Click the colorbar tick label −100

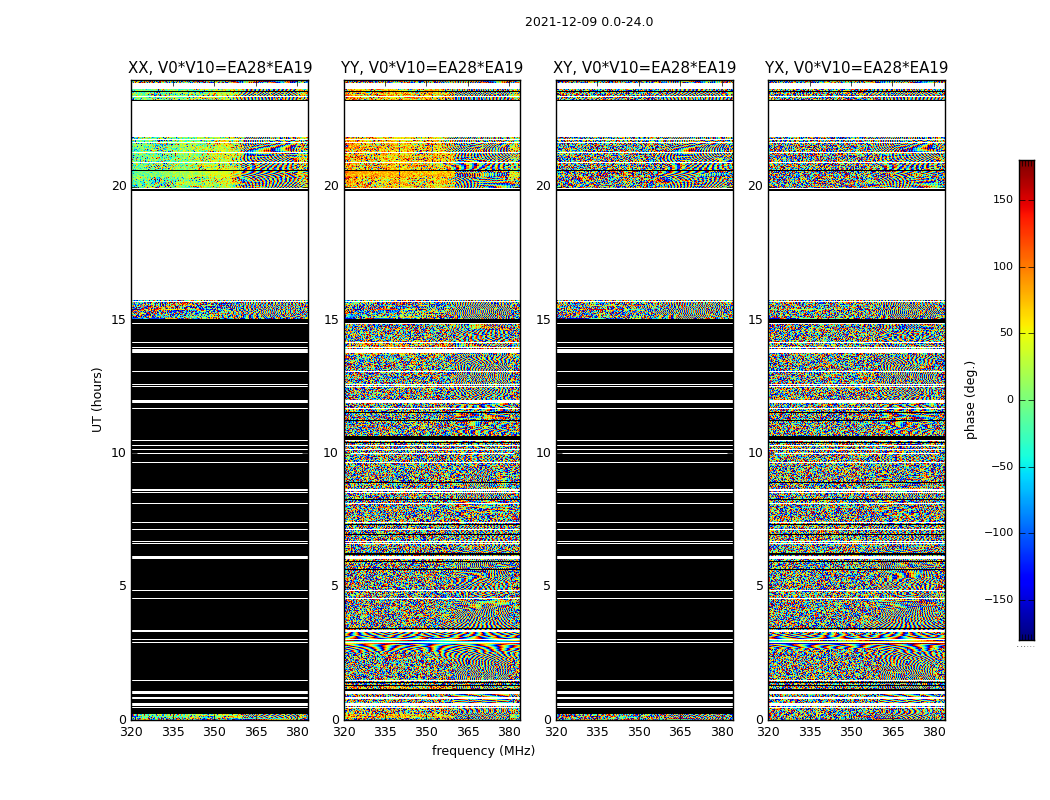(997, 533)
